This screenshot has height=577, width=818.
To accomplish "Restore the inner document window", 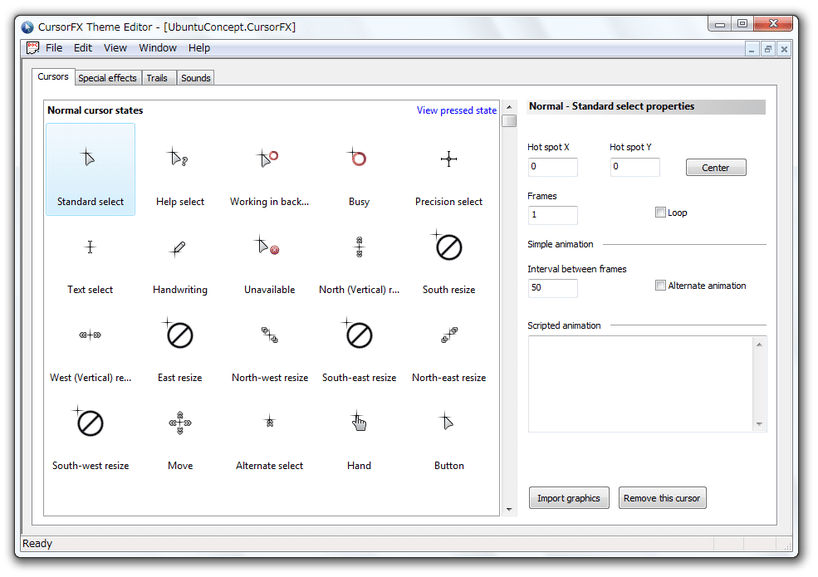I will coord(768,50).
